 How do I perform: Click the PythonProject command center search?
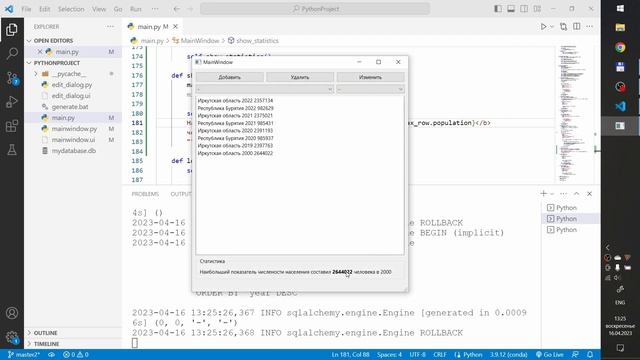pyautogui.click(x=315, y=9)
